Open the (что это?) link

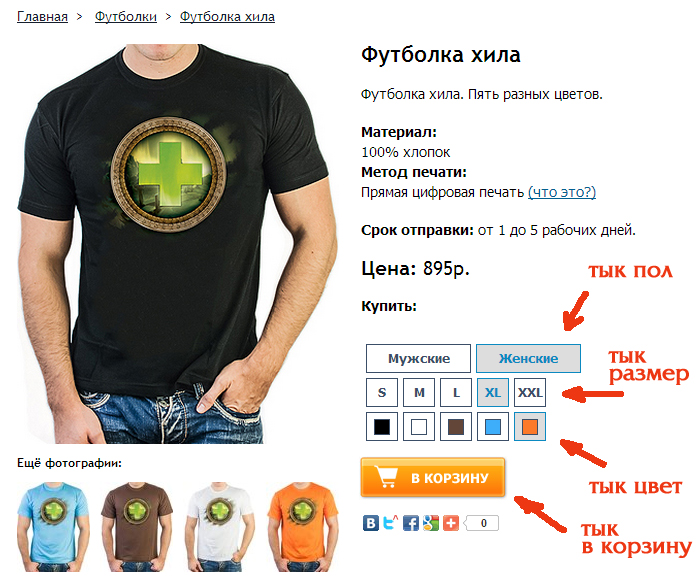[562, 192]
